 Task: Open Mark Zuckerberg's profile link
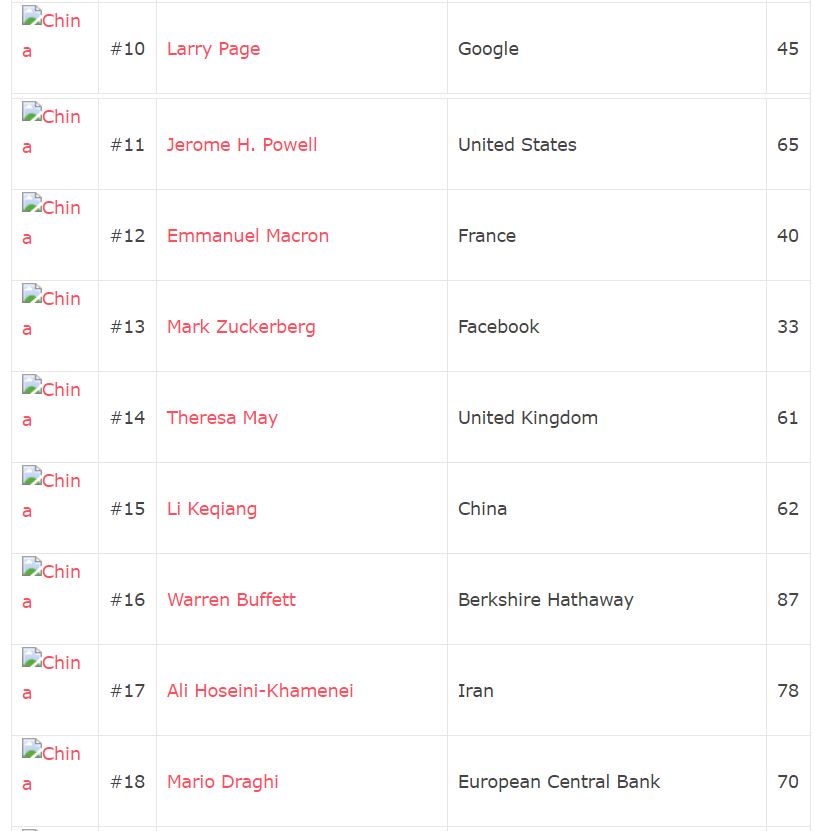pyautogui.click(x=241, y=327)
